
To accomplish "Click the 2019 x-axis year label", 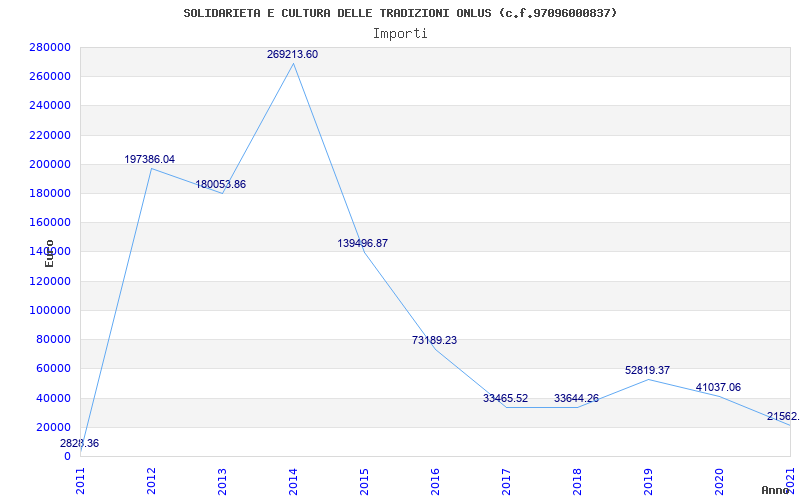I will tap(648, 482).
